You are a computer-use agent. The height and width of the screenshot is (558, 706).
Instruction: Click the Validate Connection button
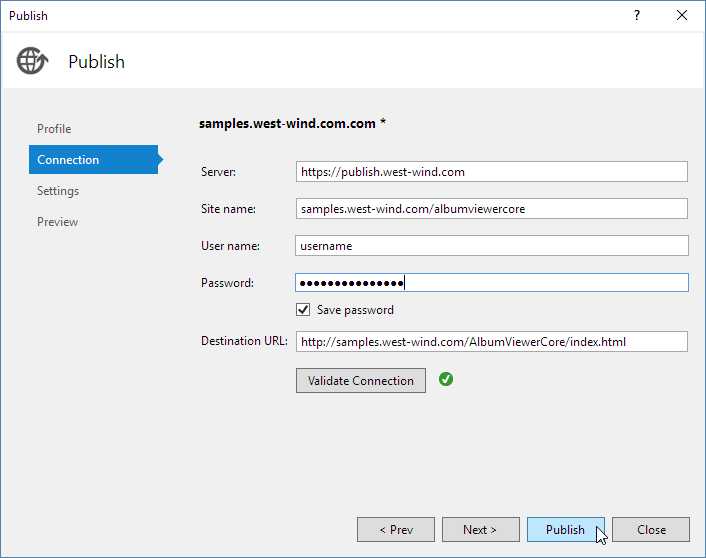coord(360,380)
